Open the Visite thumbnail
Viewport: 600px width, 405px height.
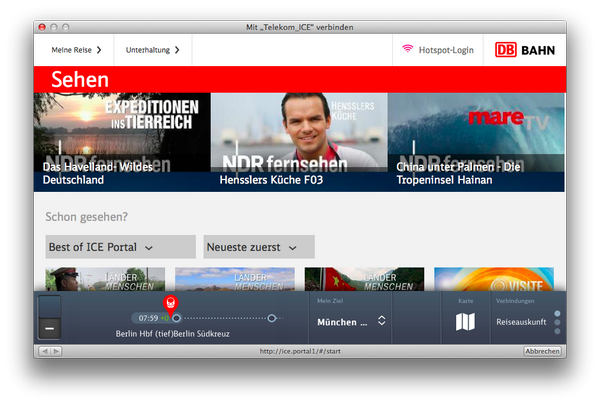[x=494, y=279]
